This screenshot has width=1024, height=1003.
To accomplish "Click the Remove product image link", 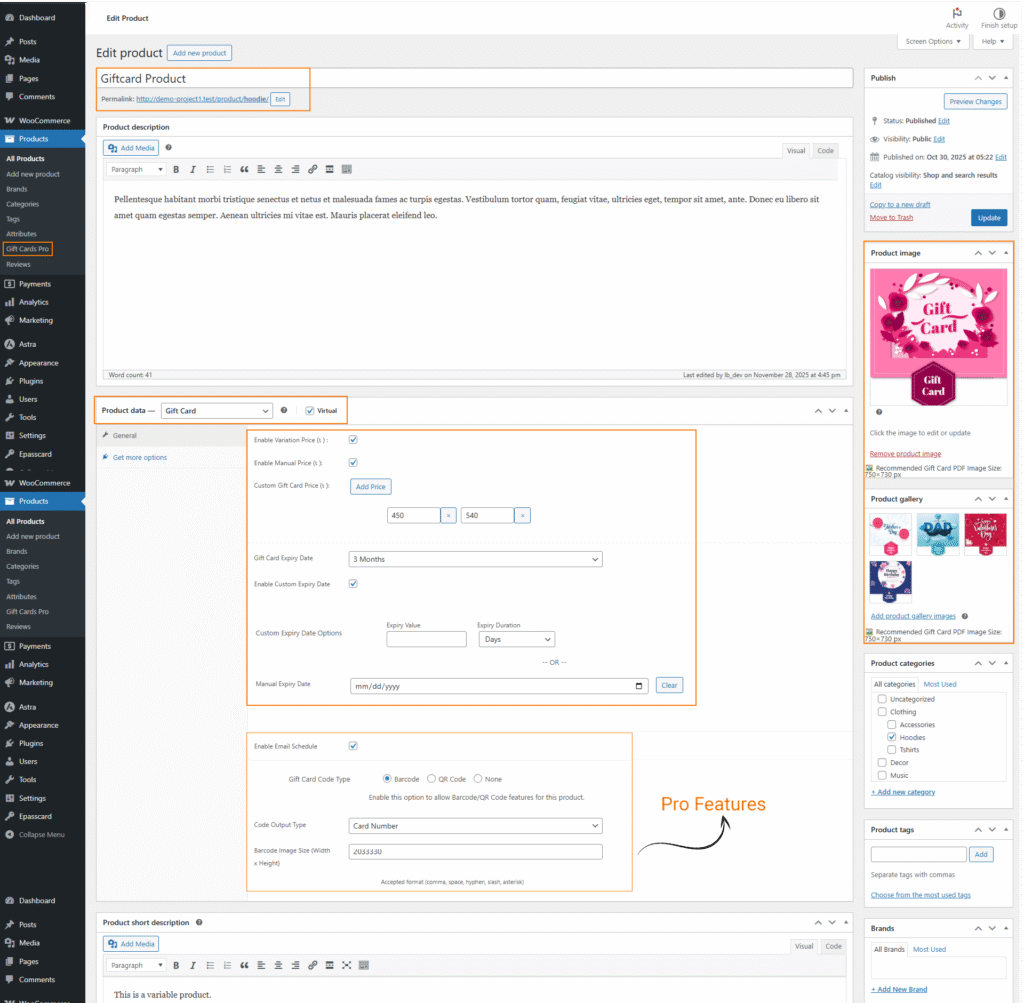I will point(905,454).
